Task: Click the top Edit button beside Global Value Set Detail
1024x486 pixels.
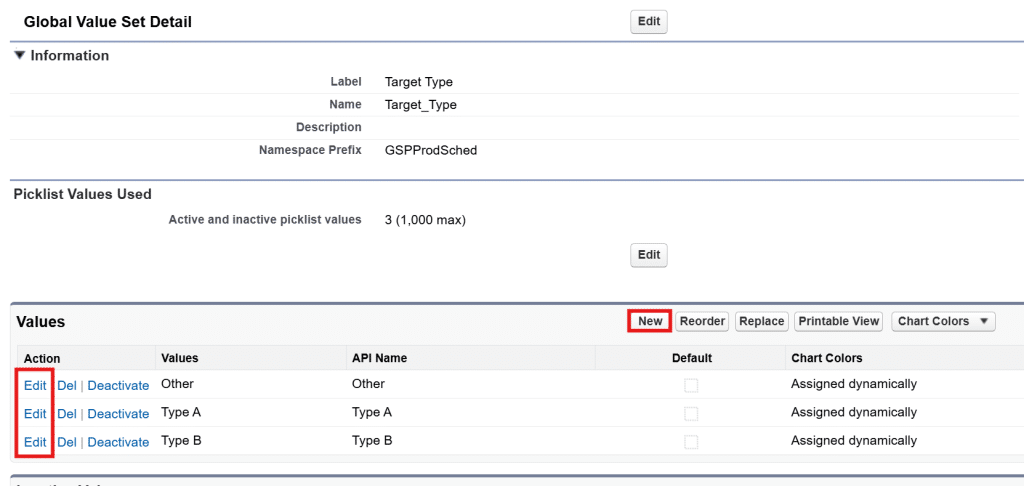Action: [x=649, y=22]
